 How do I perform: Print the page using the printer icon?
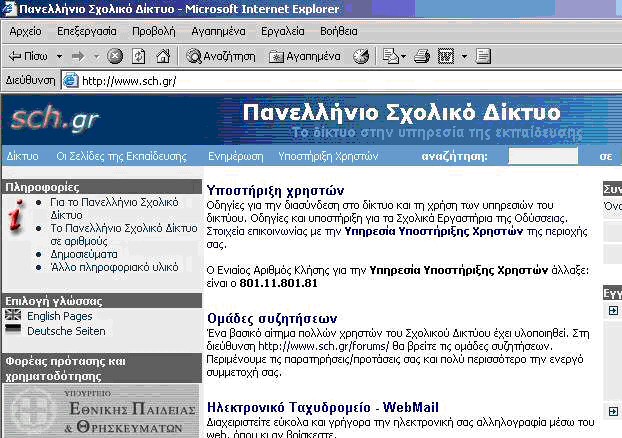pyautogui.click(x=422, y=56)
